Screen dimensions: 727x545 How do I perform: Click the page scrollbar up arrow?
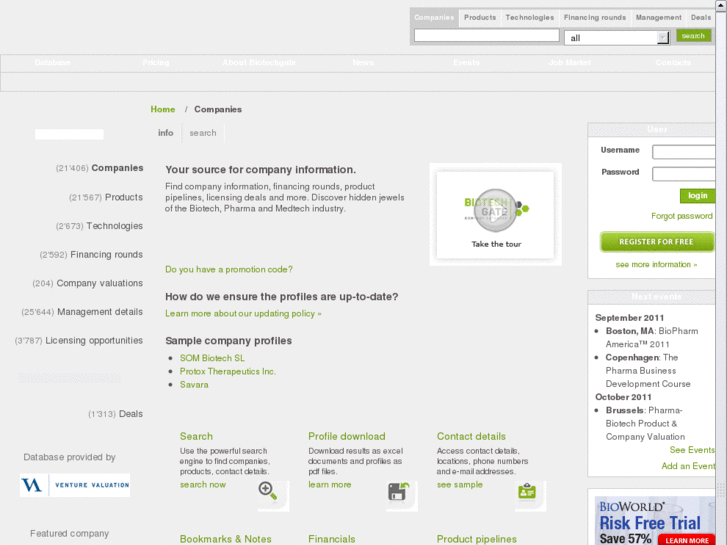(x=721, y=4)
